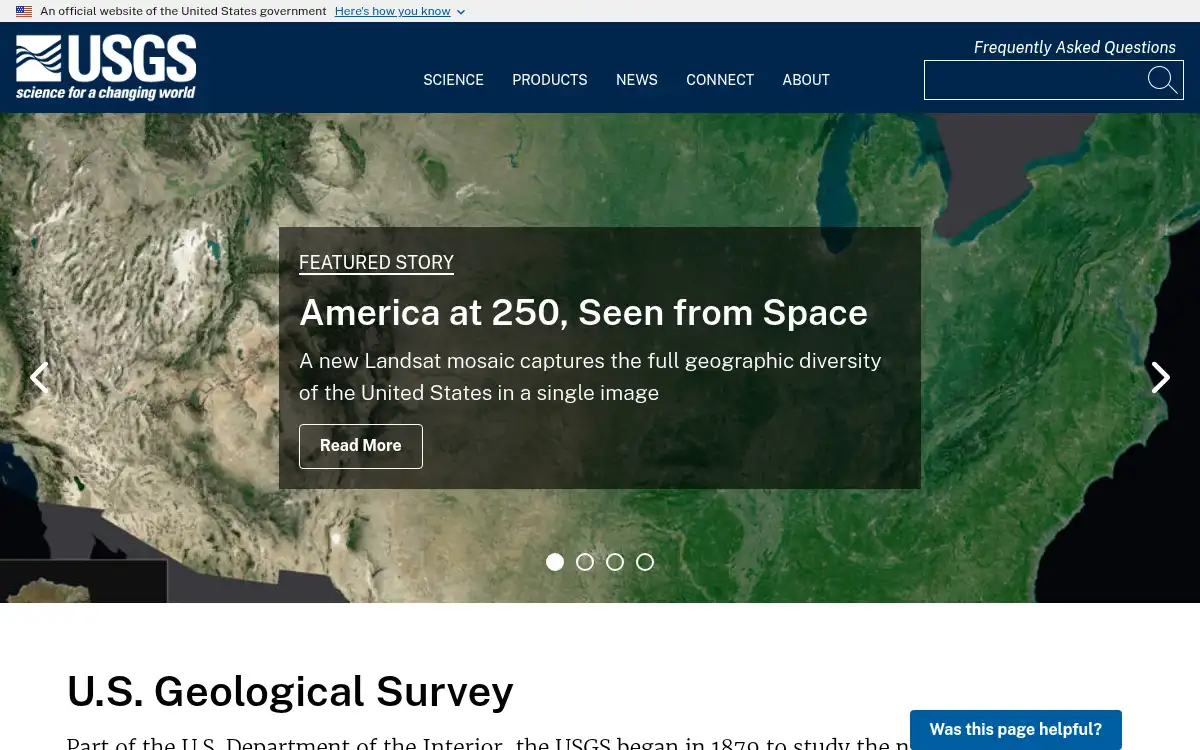Open Frequently Asked Questions link

click(1075, 47)
